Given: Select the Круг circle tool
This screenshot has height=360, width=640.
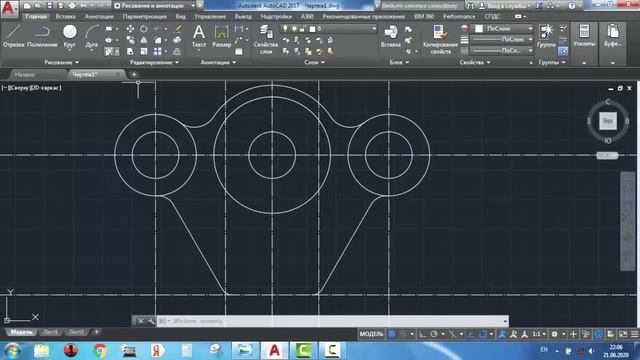Looking at the screenshot, I should click(x=70, y=36).
